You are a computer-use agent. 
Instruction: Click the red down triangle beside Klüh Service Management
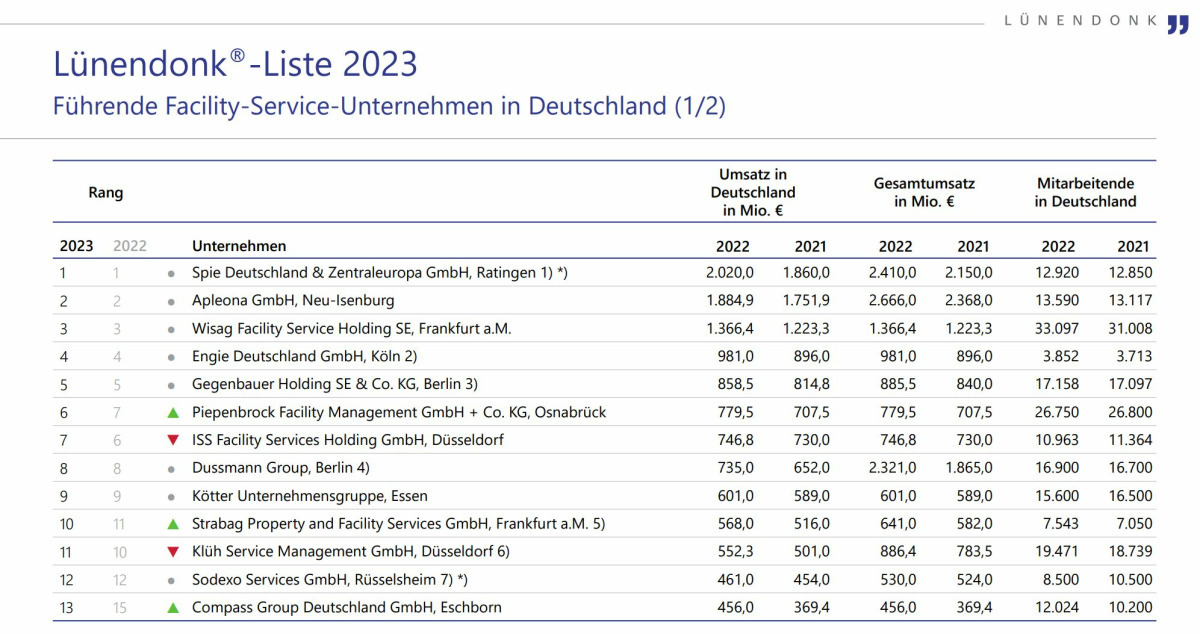(x=172, y=552)
